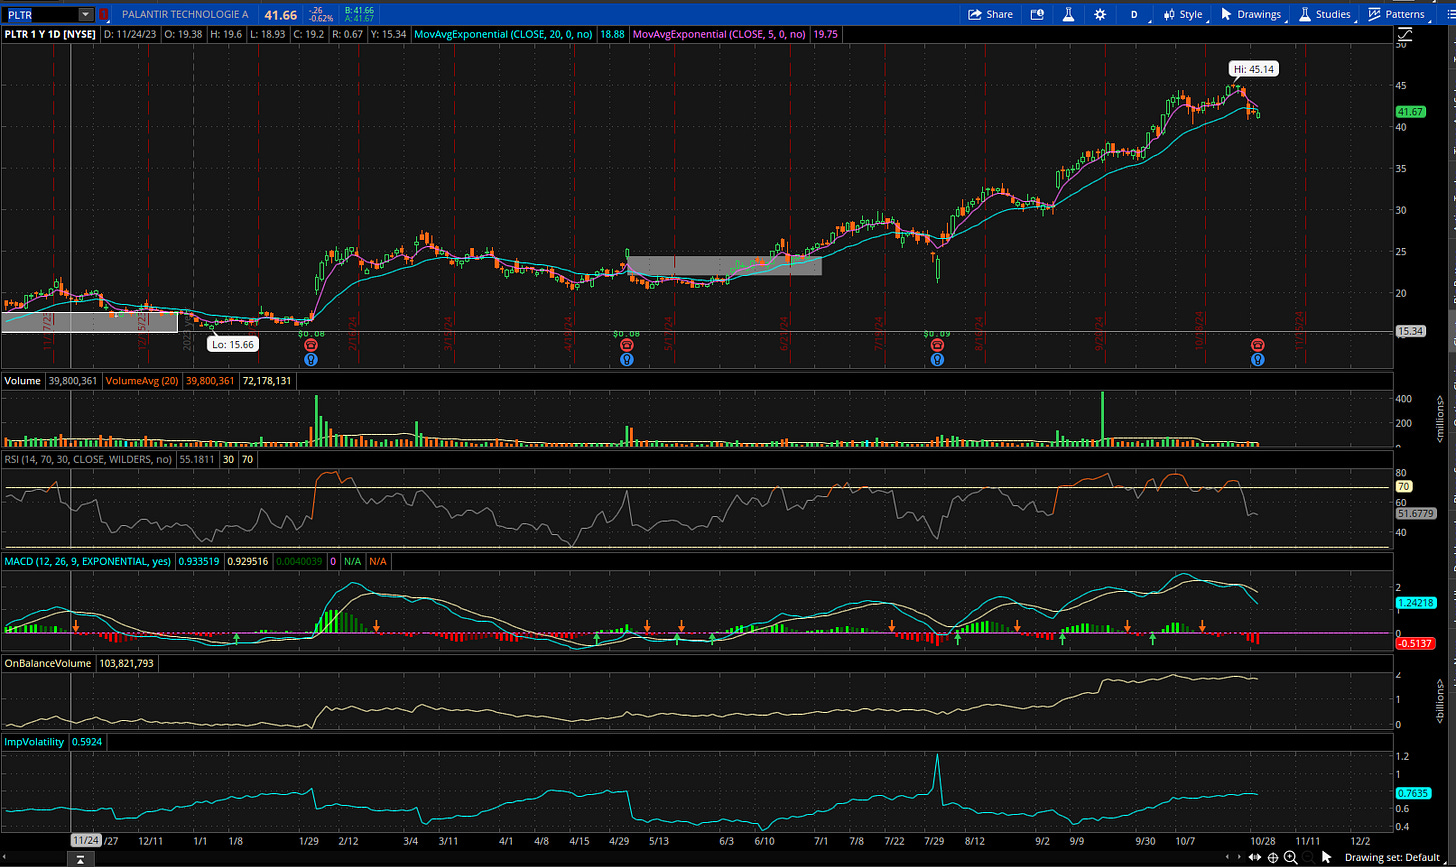This screenshot has height=867, width=1456.
Task: Click the -0.5137 MACD histogram label
Action: pyautogui.click(x=1415, y=644)
